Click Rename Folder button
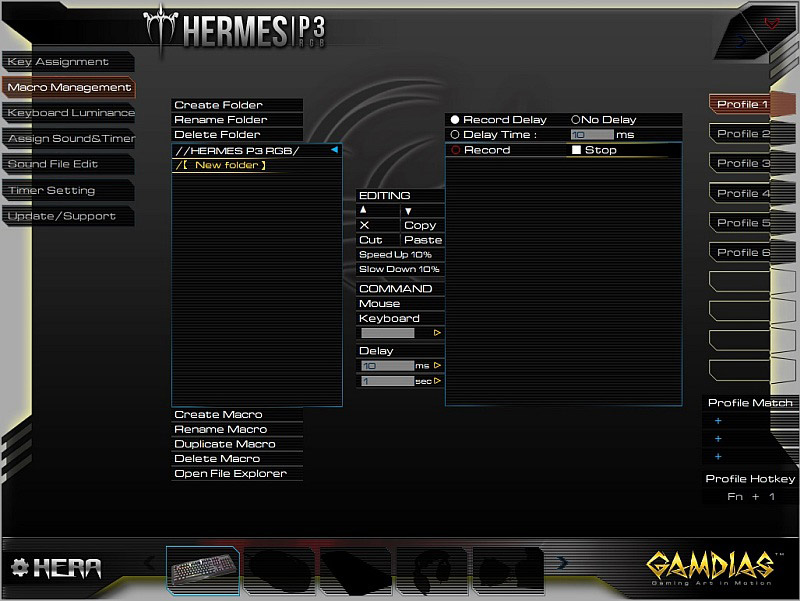Image resolution: width=800 pixels, height=601 pixels. click(x=237, y=119)
